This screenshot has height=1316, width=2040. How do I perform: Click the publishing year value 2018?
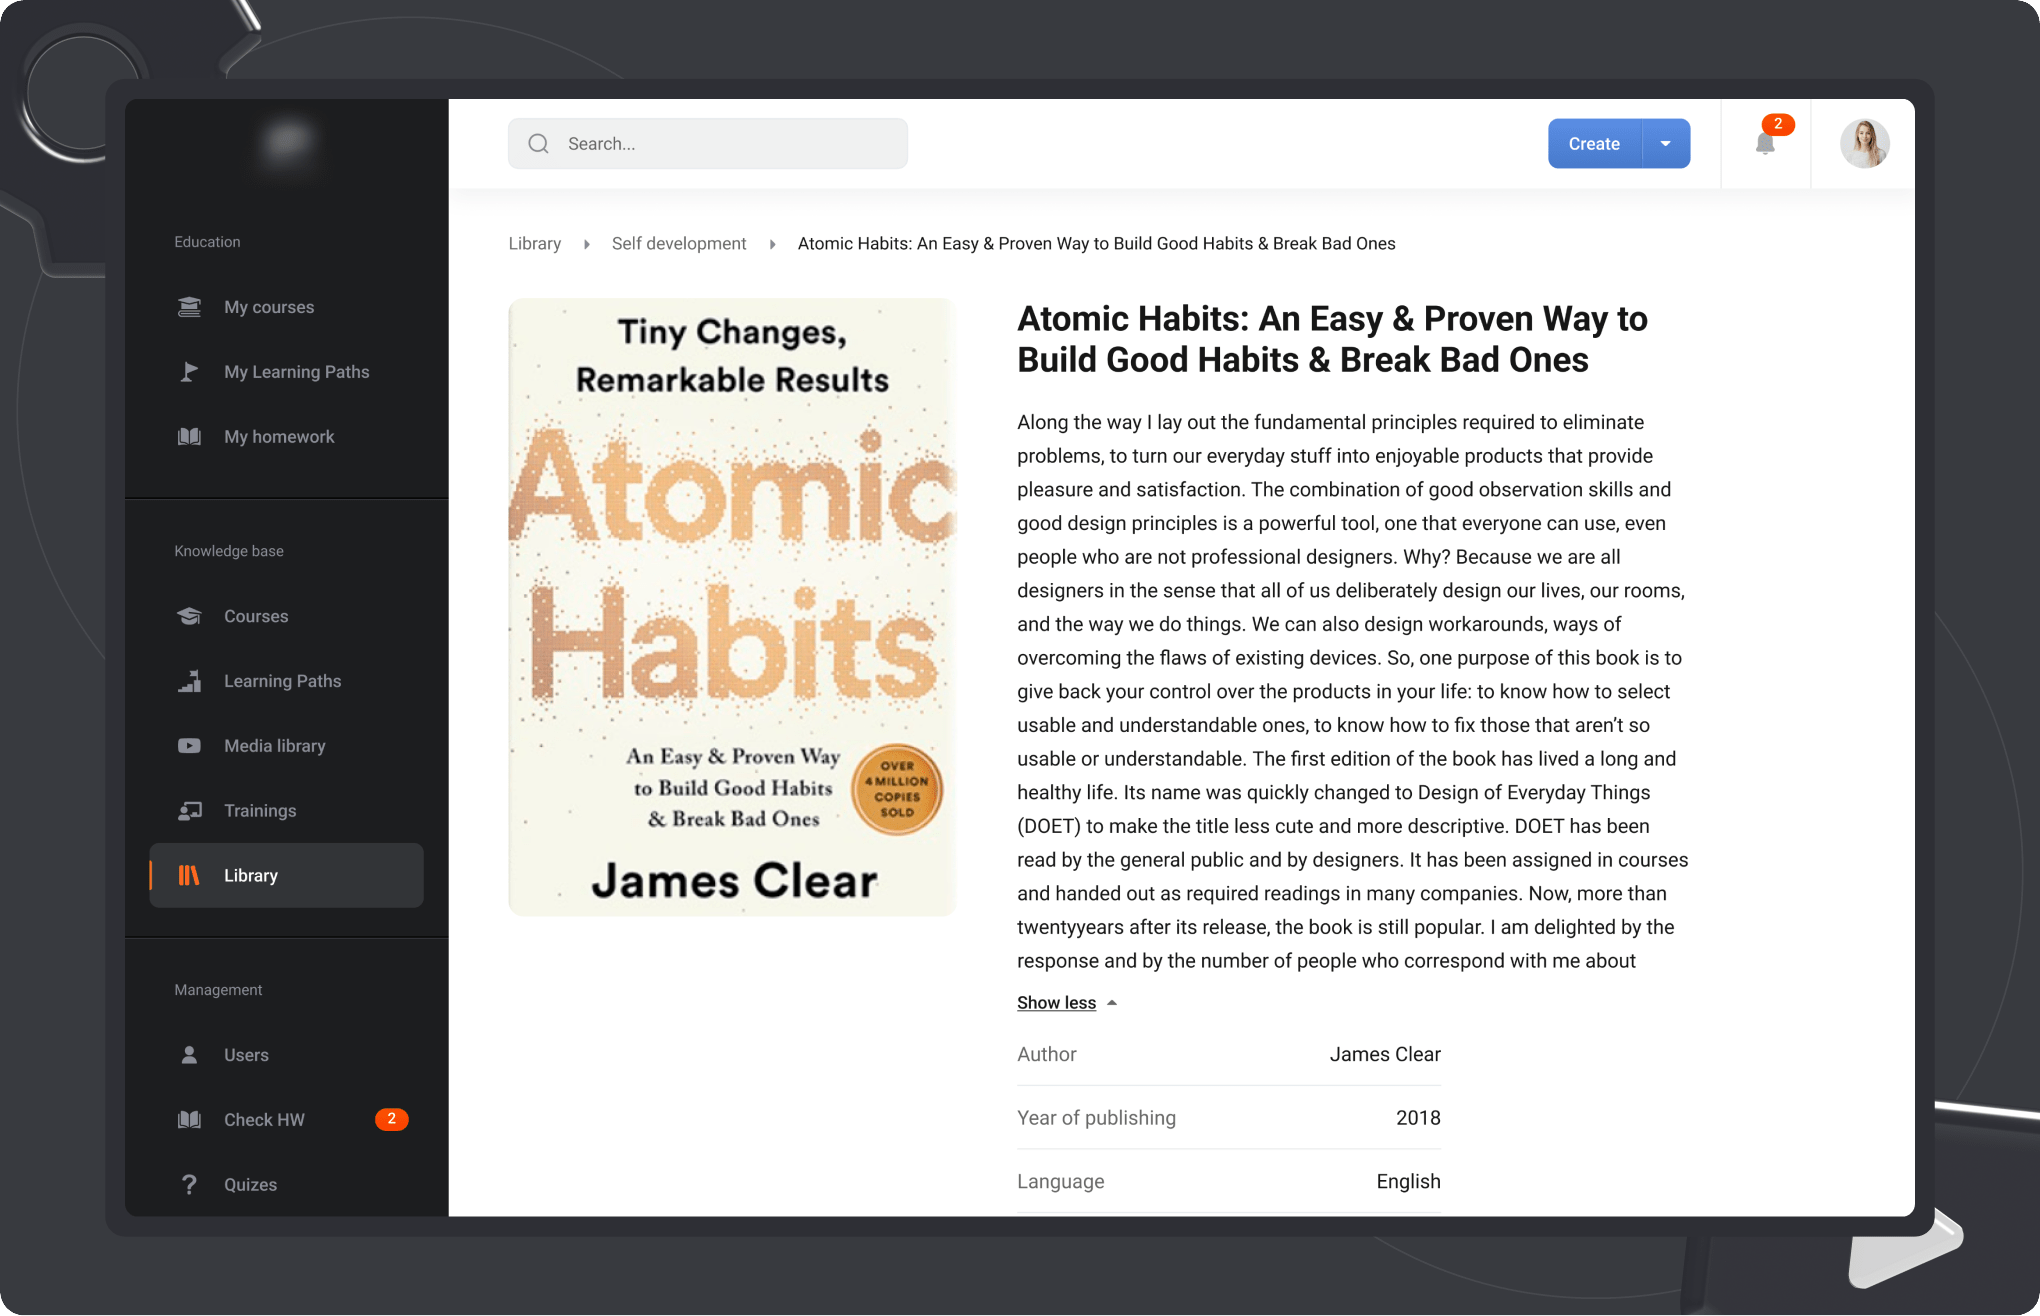click(1418, 1118)
